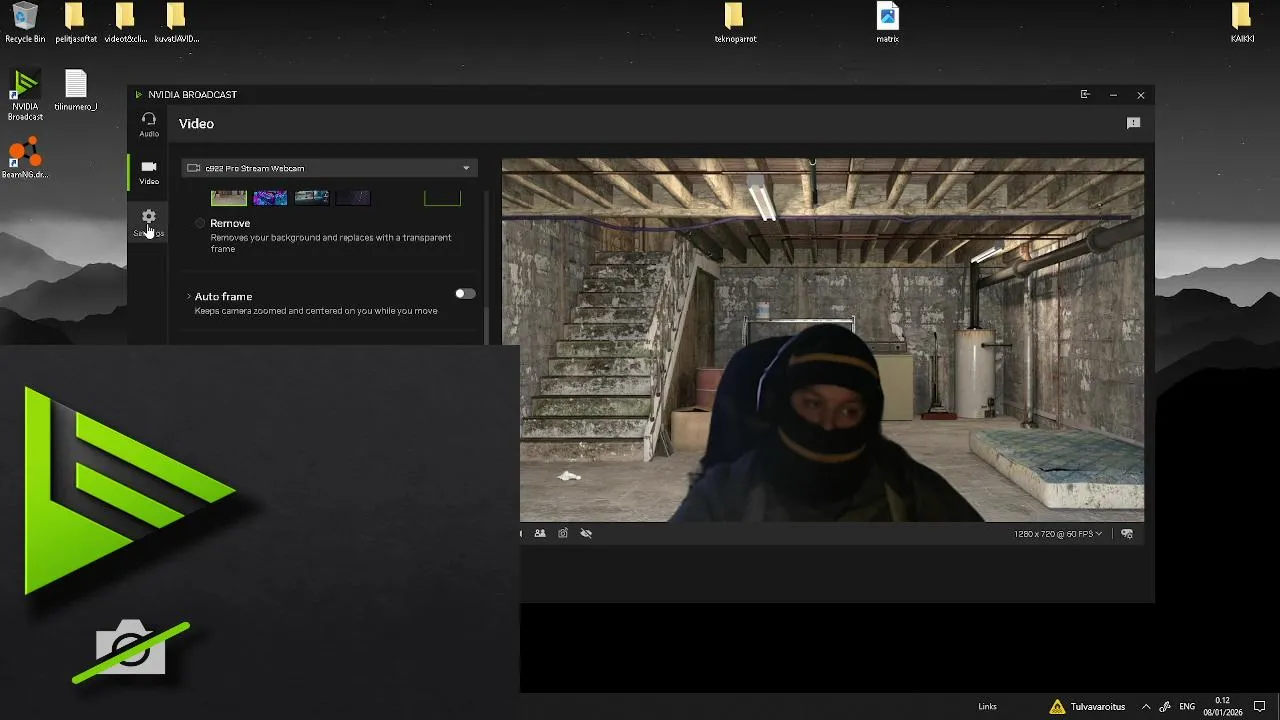This screenshot has height=720, width=1280.
Task: Open the Tulvavaroitus warning on taskbar
Action: click(1087, 707)
